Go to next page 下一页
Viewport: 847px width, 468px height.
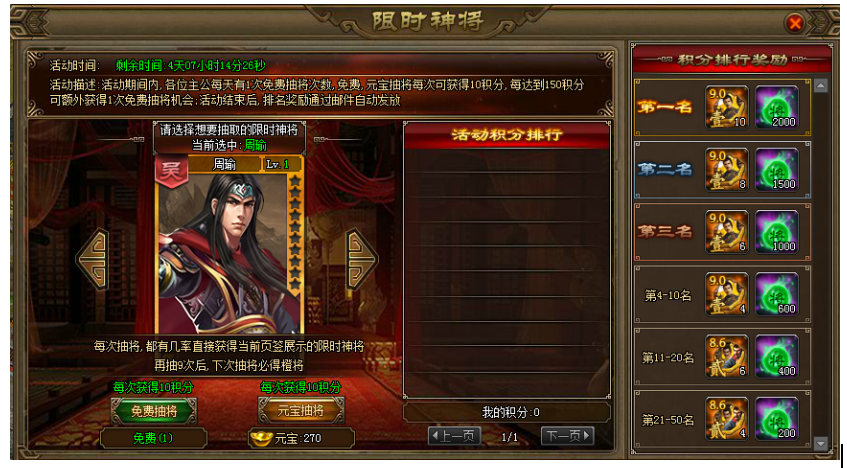[x=567, y=436]
